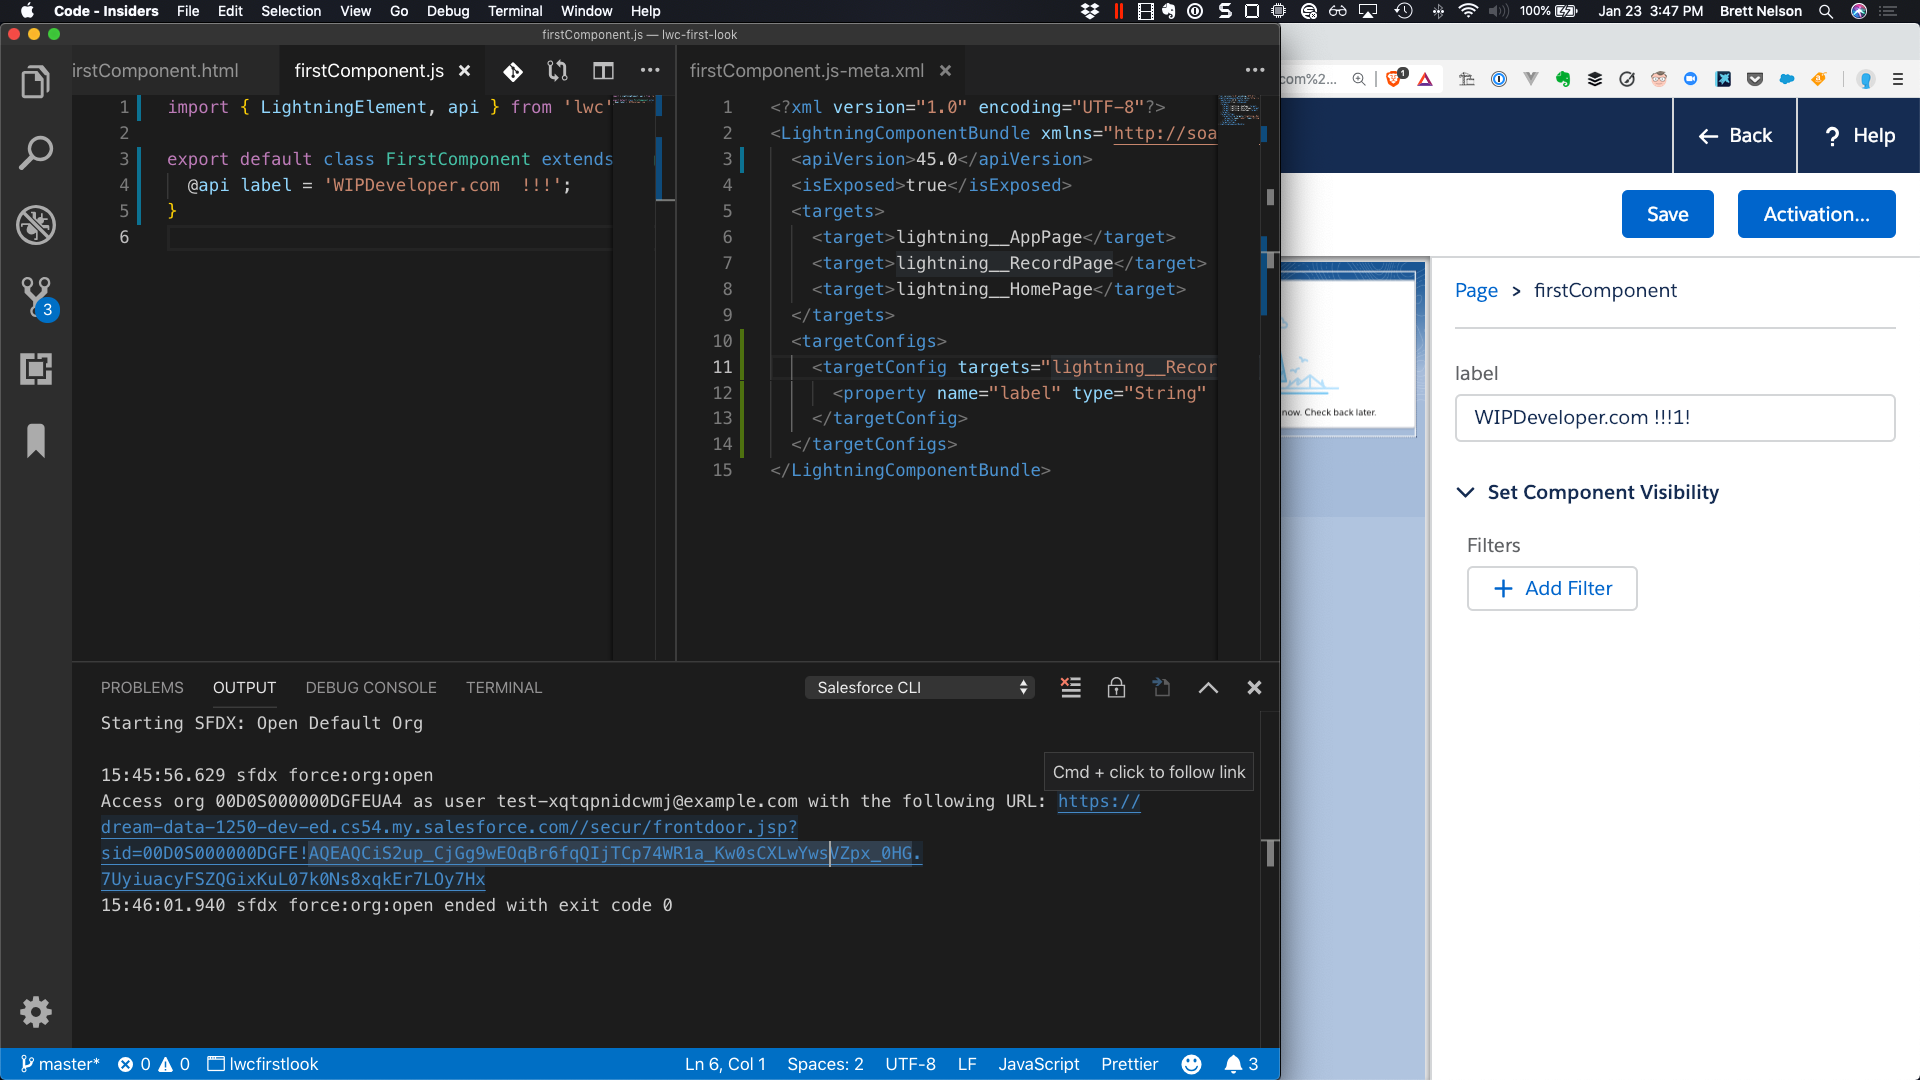Switch to the PROBLEMS panel tab

[x=142, y=688]
